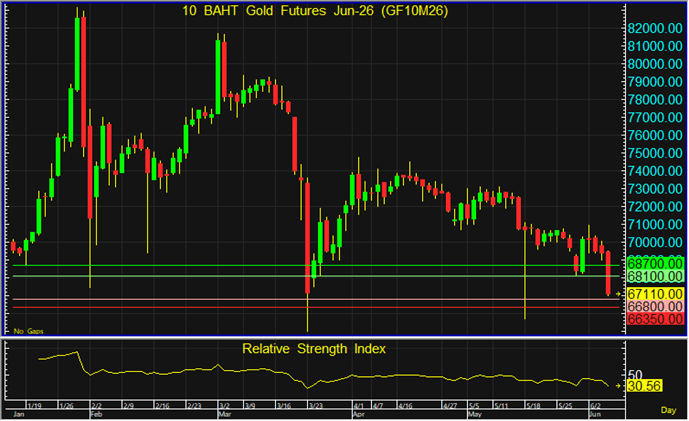Click the 70000.00 price axis label

pyautogui.click(x=655, y=242)
